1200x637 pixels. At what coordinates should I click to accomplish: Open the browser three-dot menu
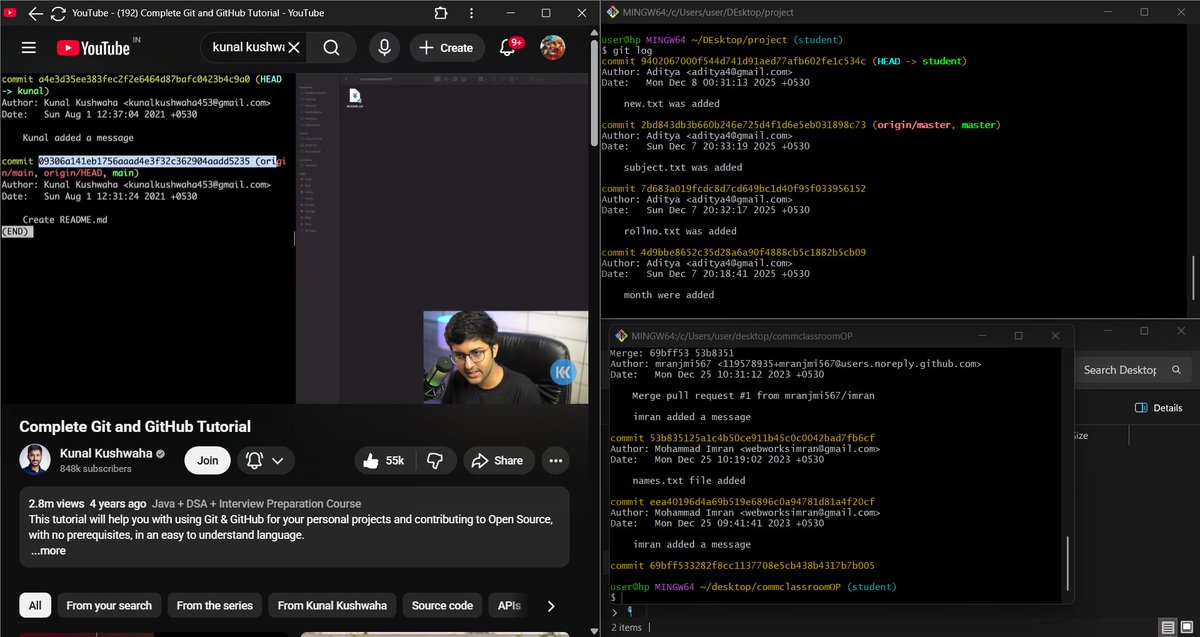point(470,12)
